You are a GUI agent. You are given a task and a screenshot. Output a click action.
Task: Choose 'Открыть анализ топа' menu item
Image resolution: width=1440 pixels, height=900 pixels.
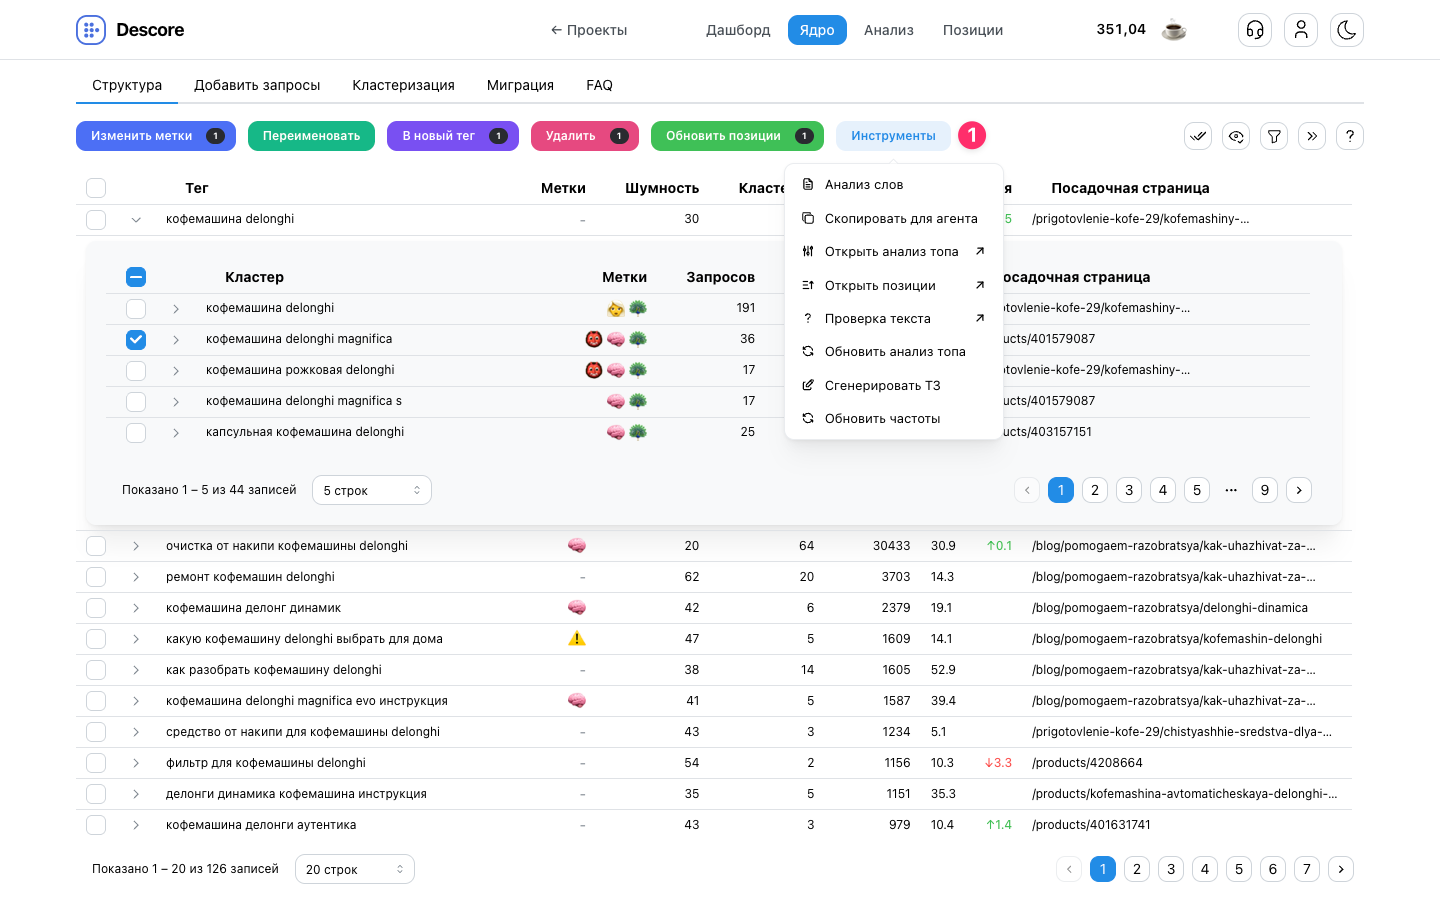894,252
